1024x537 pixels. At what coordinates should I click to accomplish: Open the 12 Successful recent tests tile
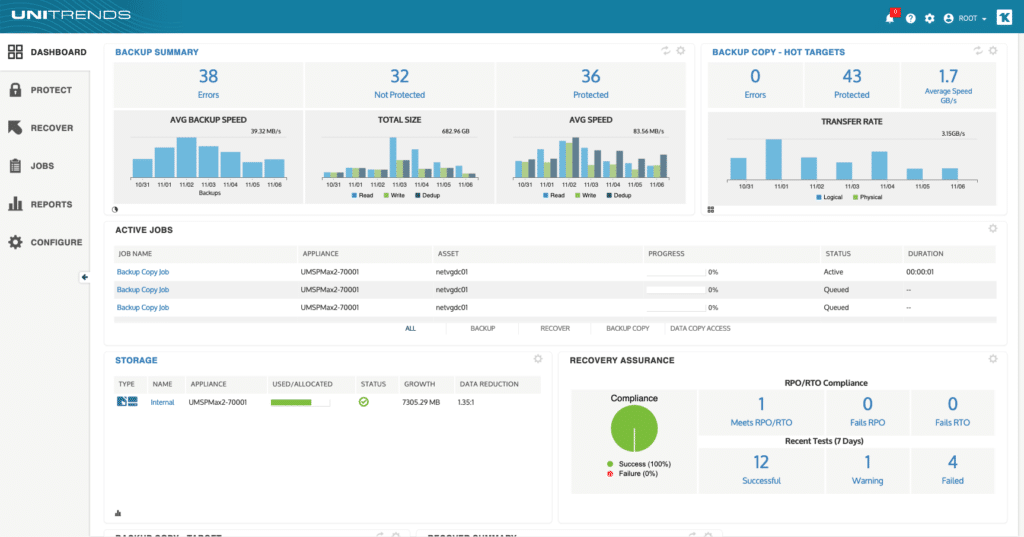761,470
